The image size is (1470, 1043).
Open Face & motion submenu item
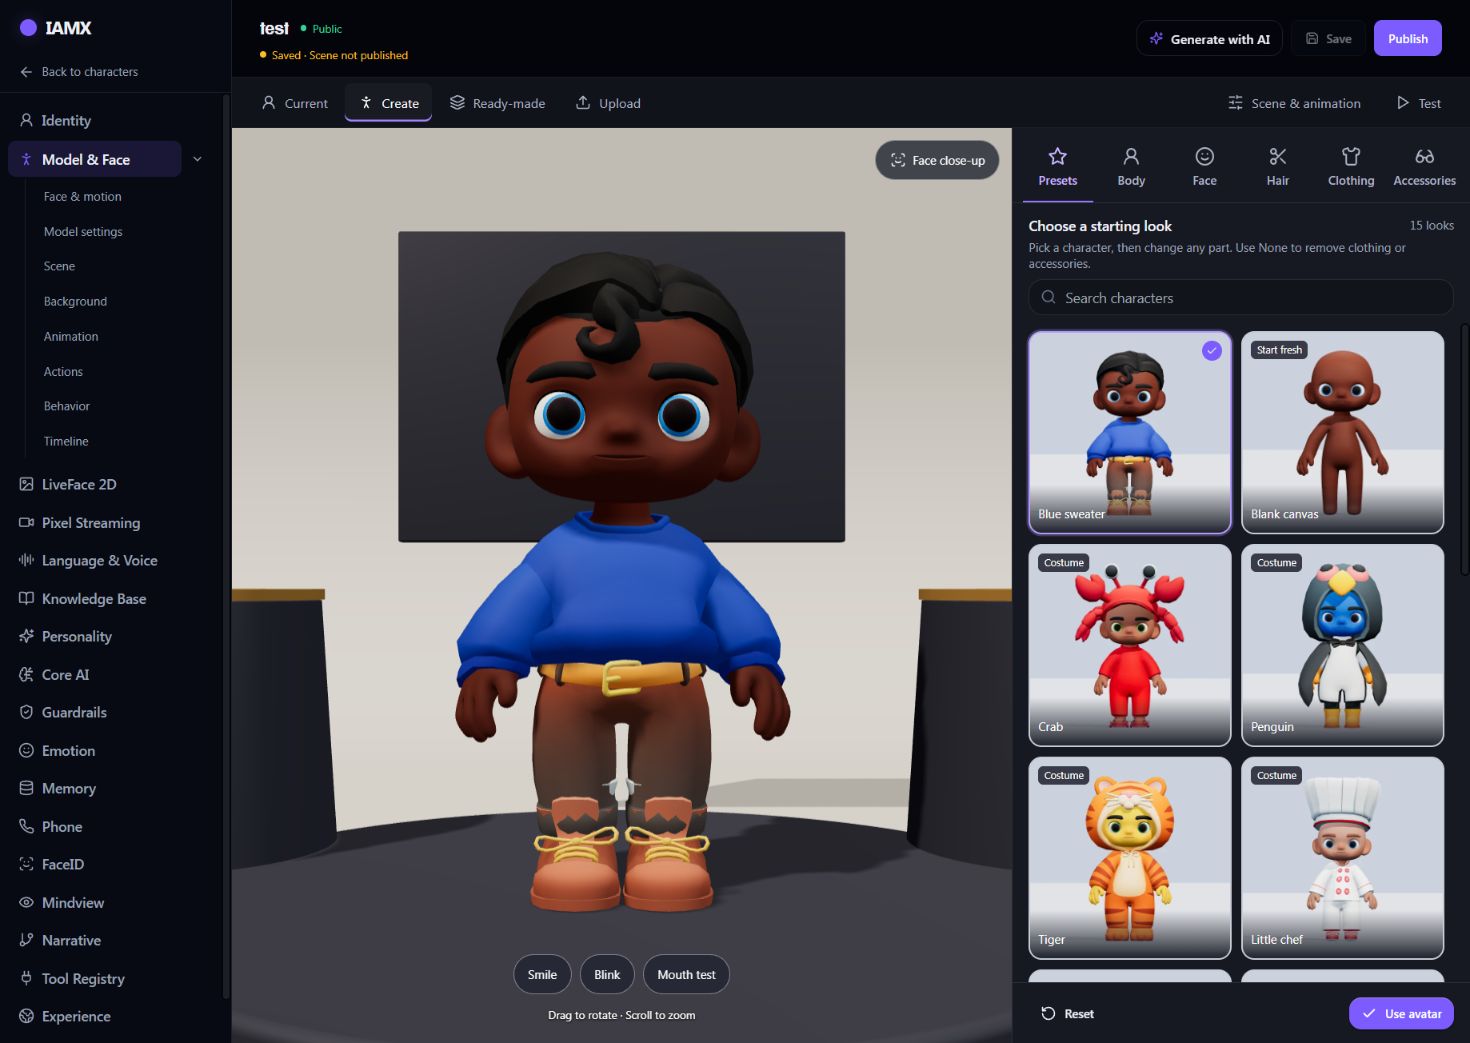(83, 197)
